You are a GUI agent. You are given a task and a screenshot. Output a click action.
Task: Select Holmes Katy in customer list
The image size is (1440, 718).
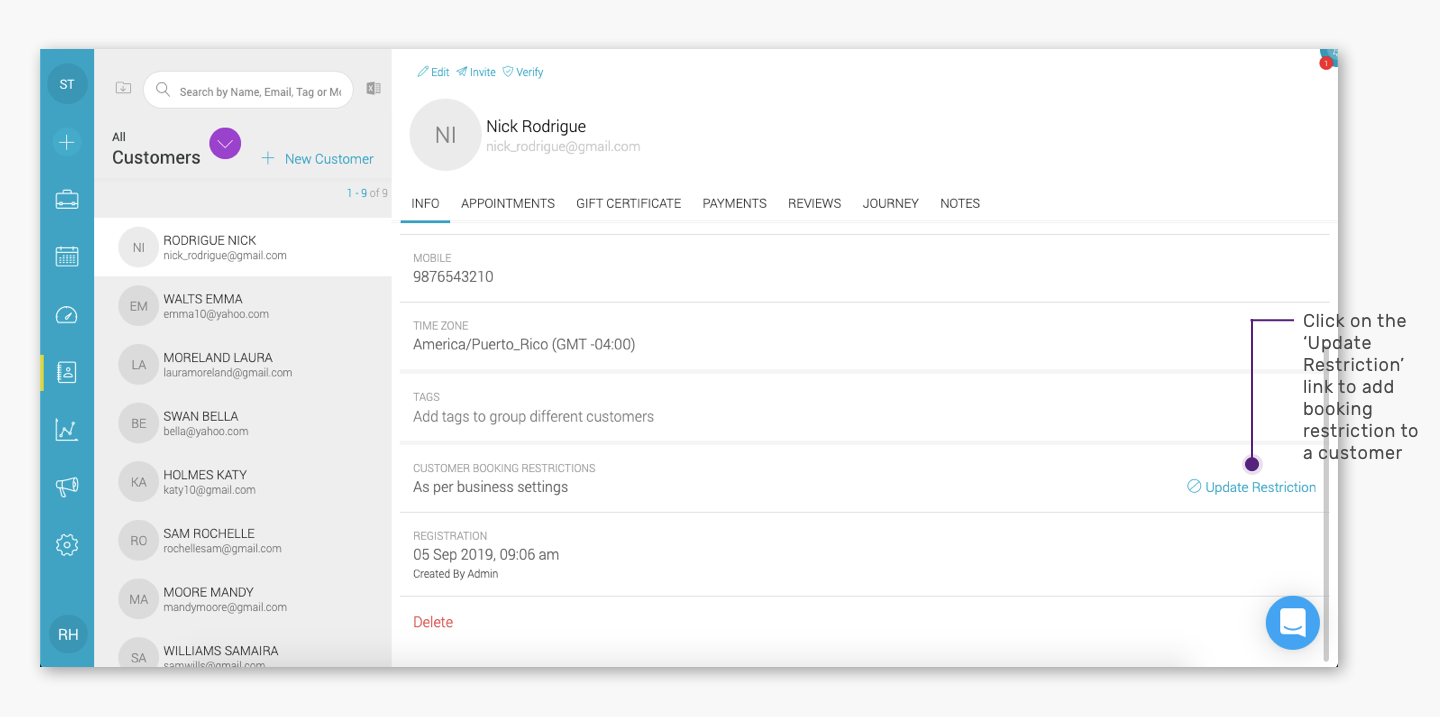[x=243, y=482]
